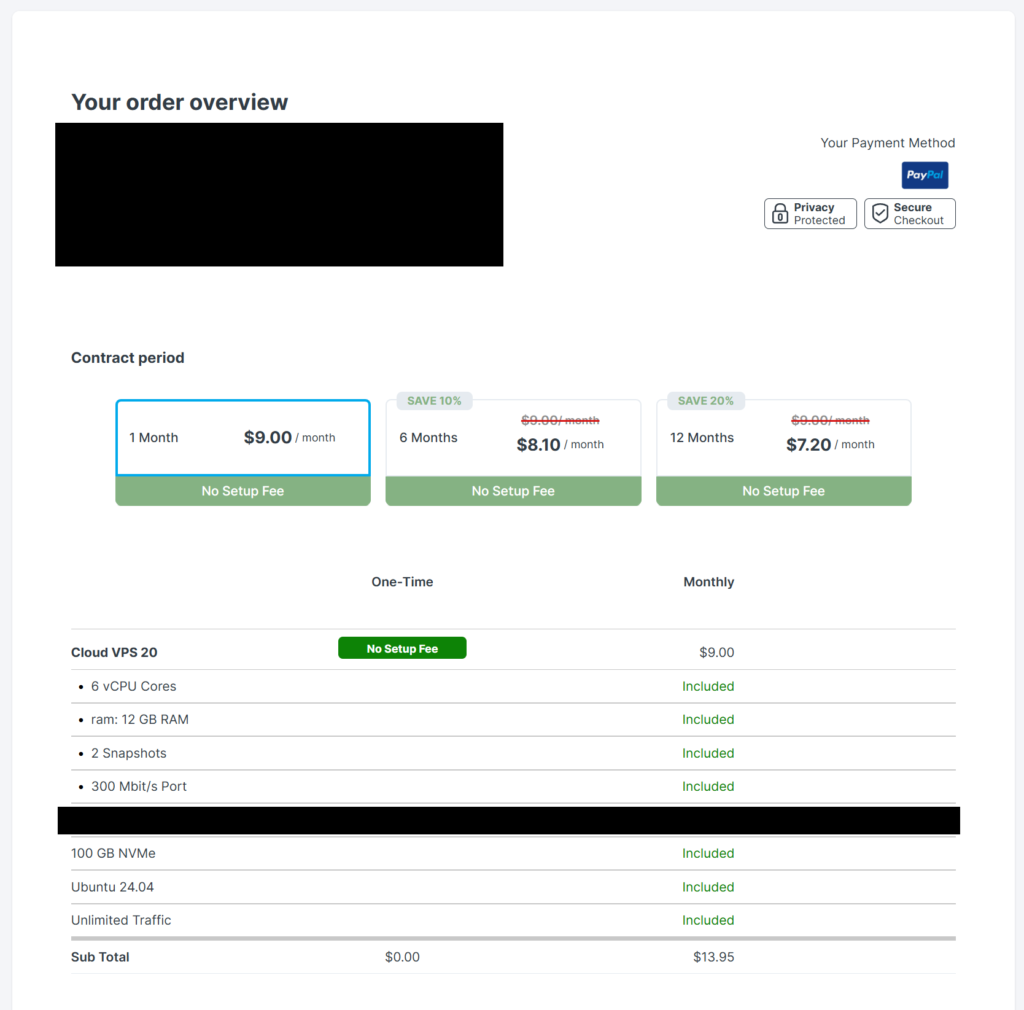Click the $0.00 one-time subtotal
This screenshot has width=1024, height=1010.
[402, 956]
